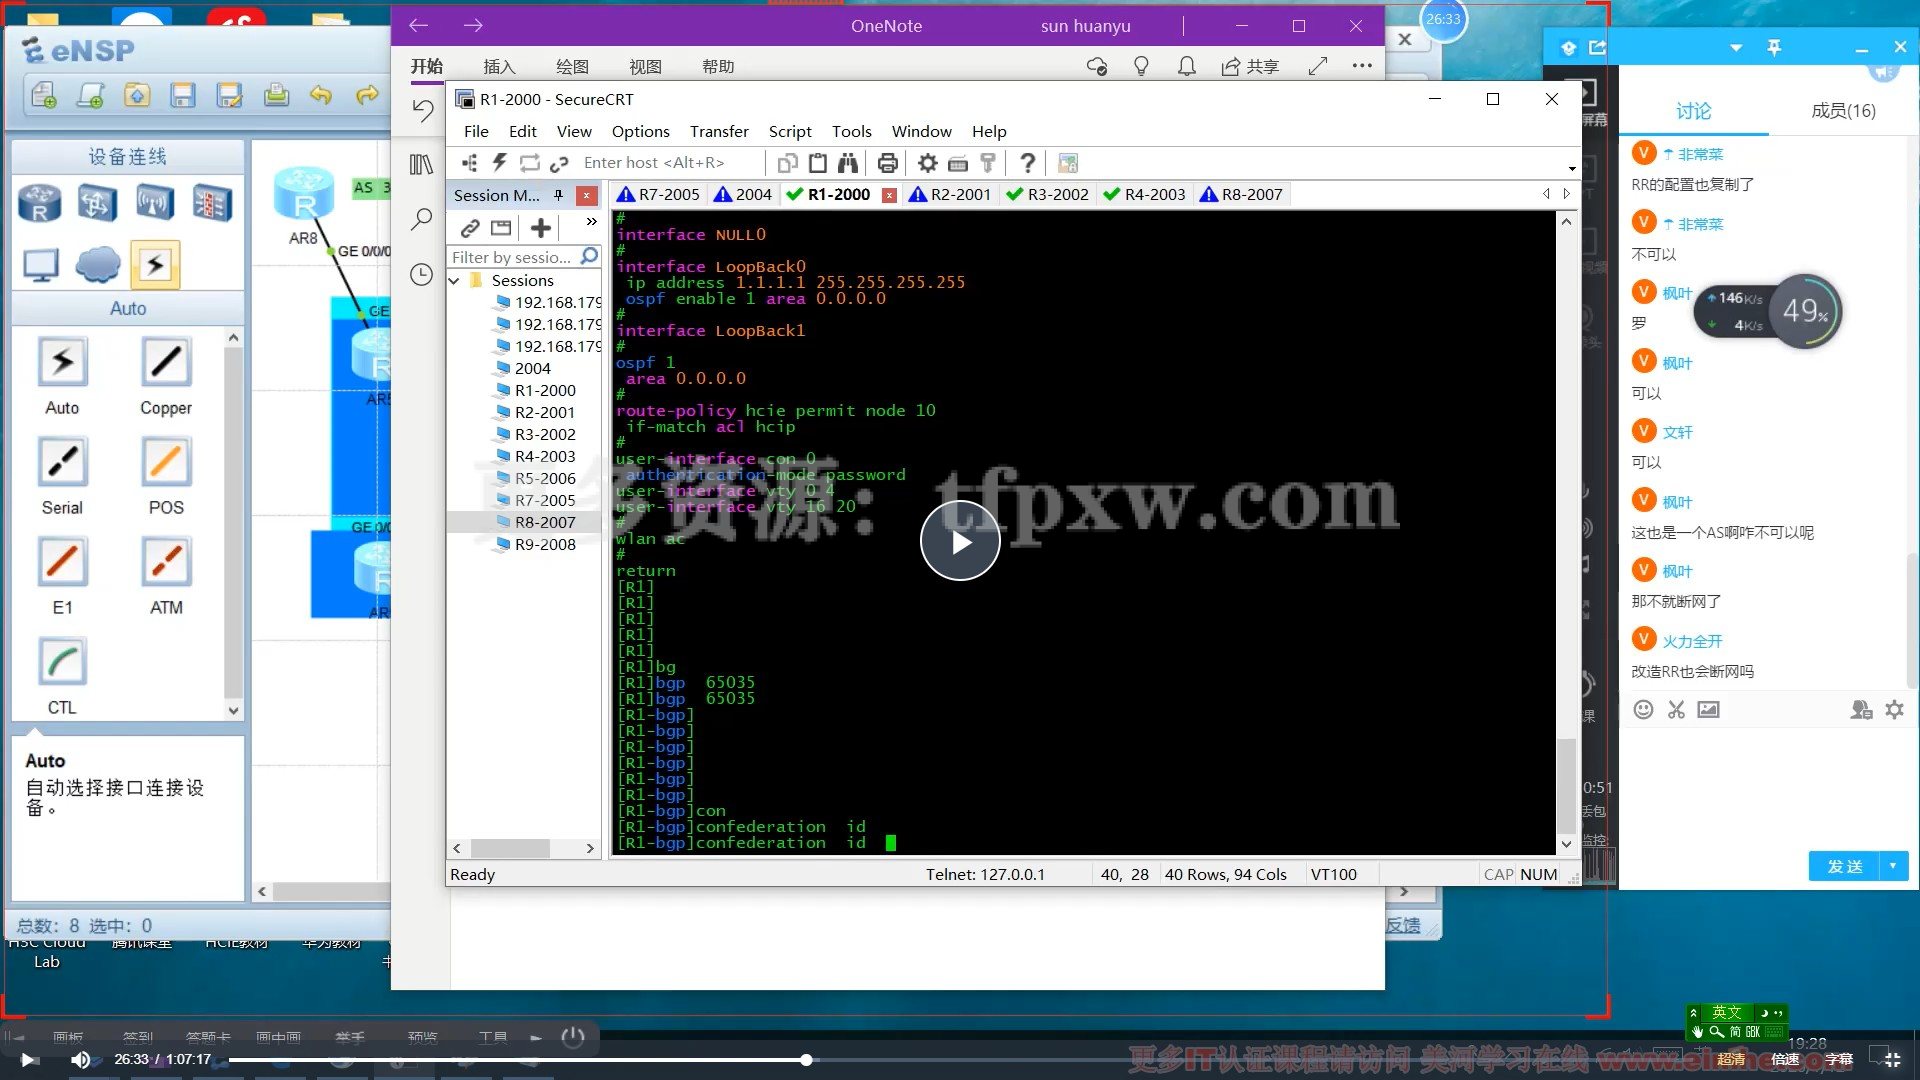Open the Script menu in SecureCRT
The width and height of the screenshot is (1920, 1080).
(x=790, y=131)
